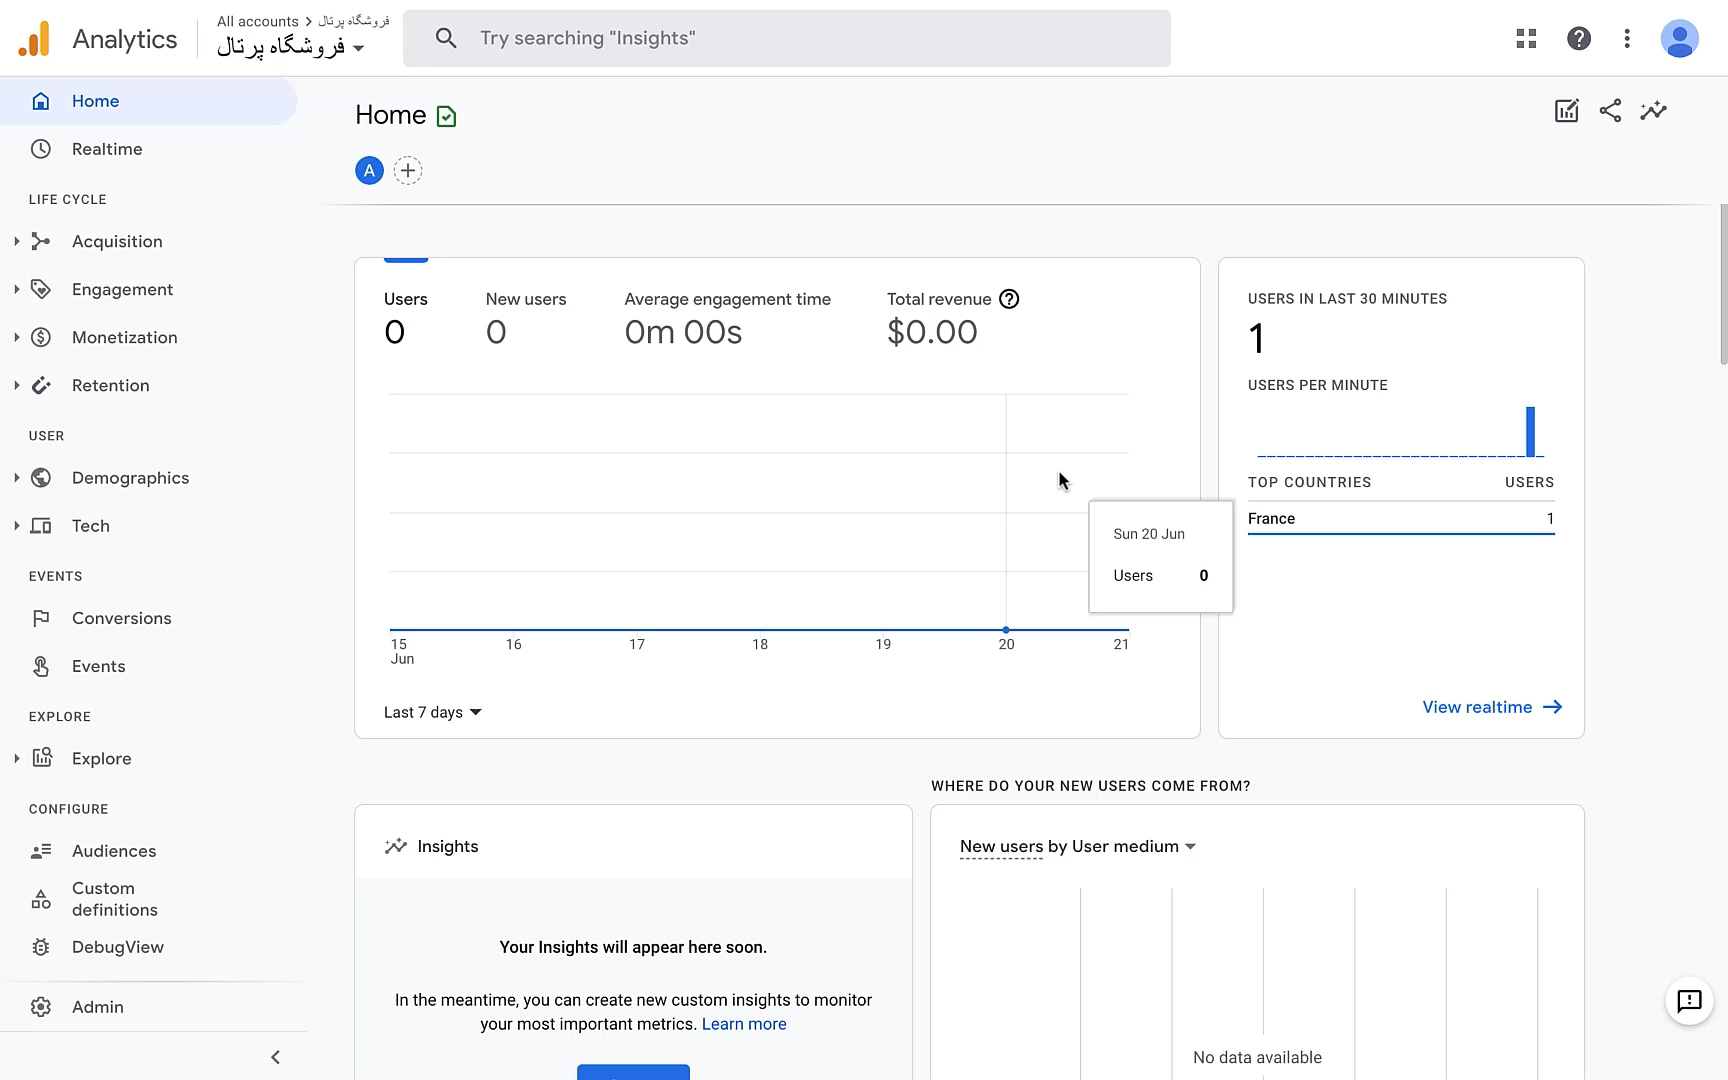The height and width of the screenshot is (1080, 1728).
Task: Open the Help question mark icon
Action: point(1577,38)
